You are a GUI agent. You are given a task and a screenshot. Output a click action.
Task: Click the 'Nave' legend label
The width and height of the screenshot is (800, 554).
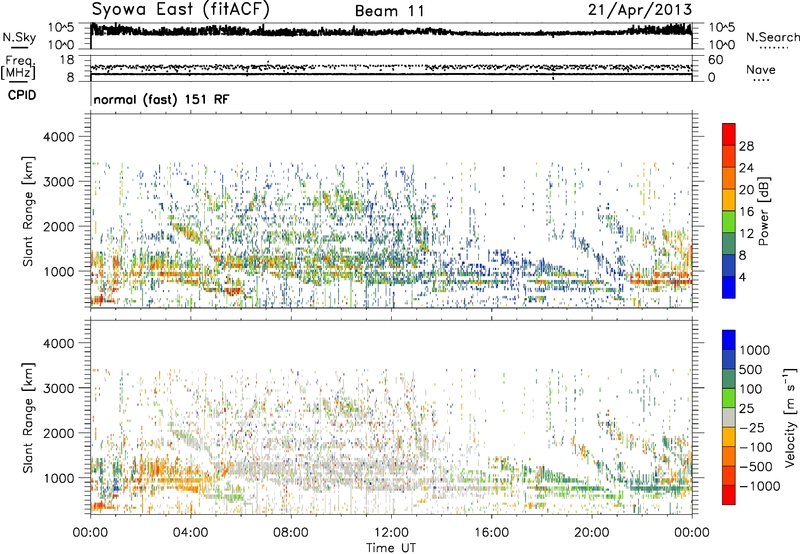(x=761, y=70)
